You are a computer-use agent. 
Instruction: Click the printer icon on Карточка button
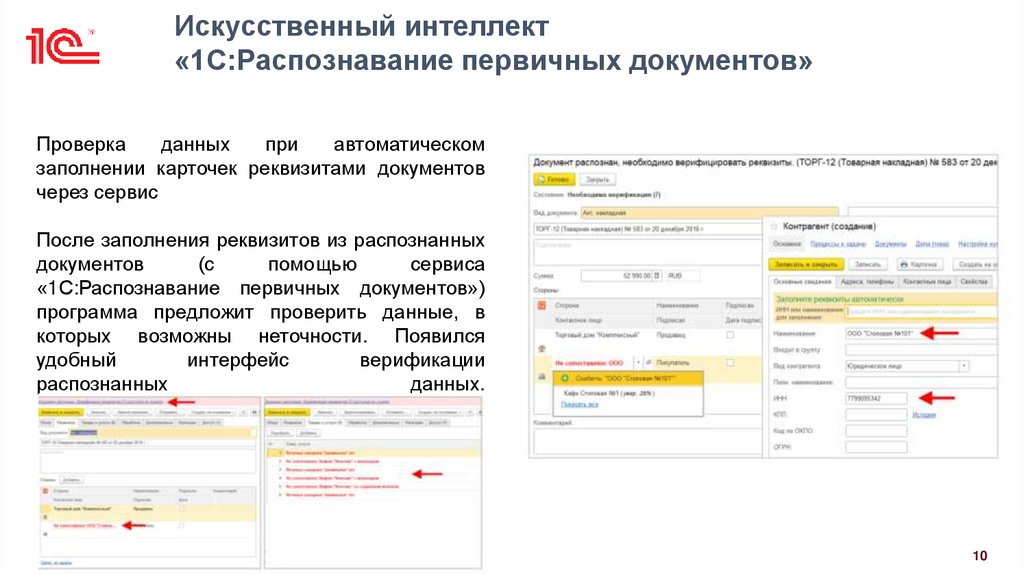[x=904, y=264]
